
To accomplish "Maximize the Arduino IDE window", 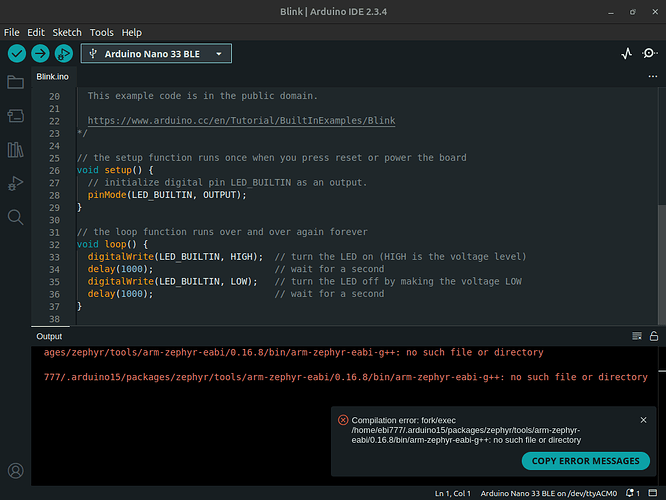I will coord(632,12).
